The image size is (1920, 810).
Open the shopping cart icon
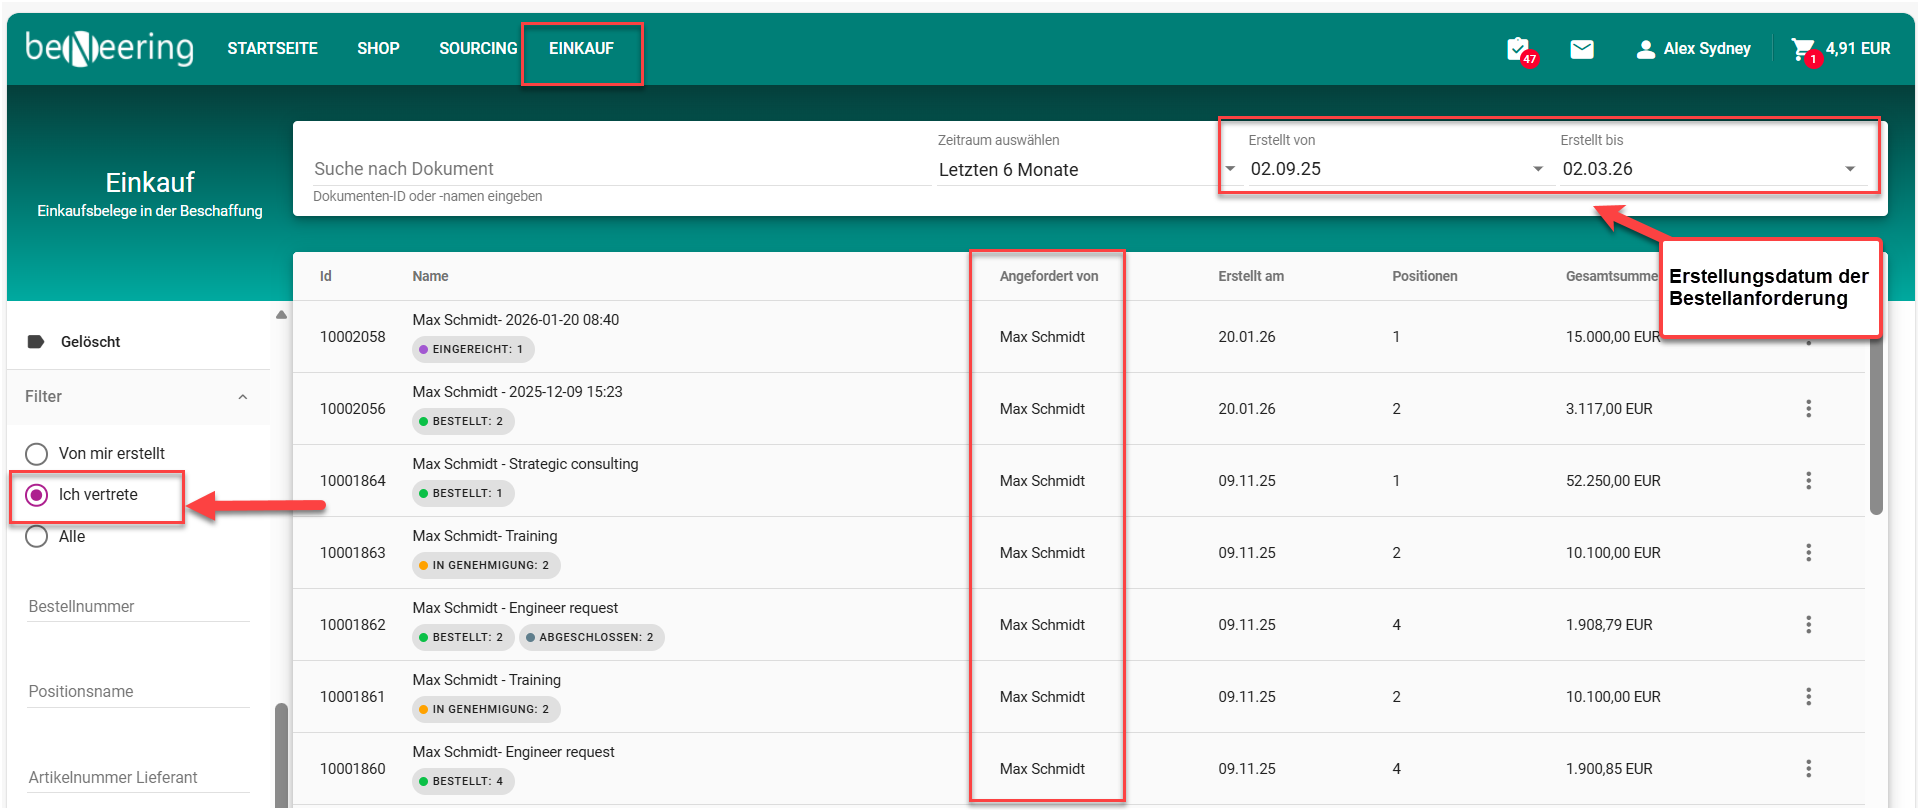pyautogui.click(x=1802, y=49)
